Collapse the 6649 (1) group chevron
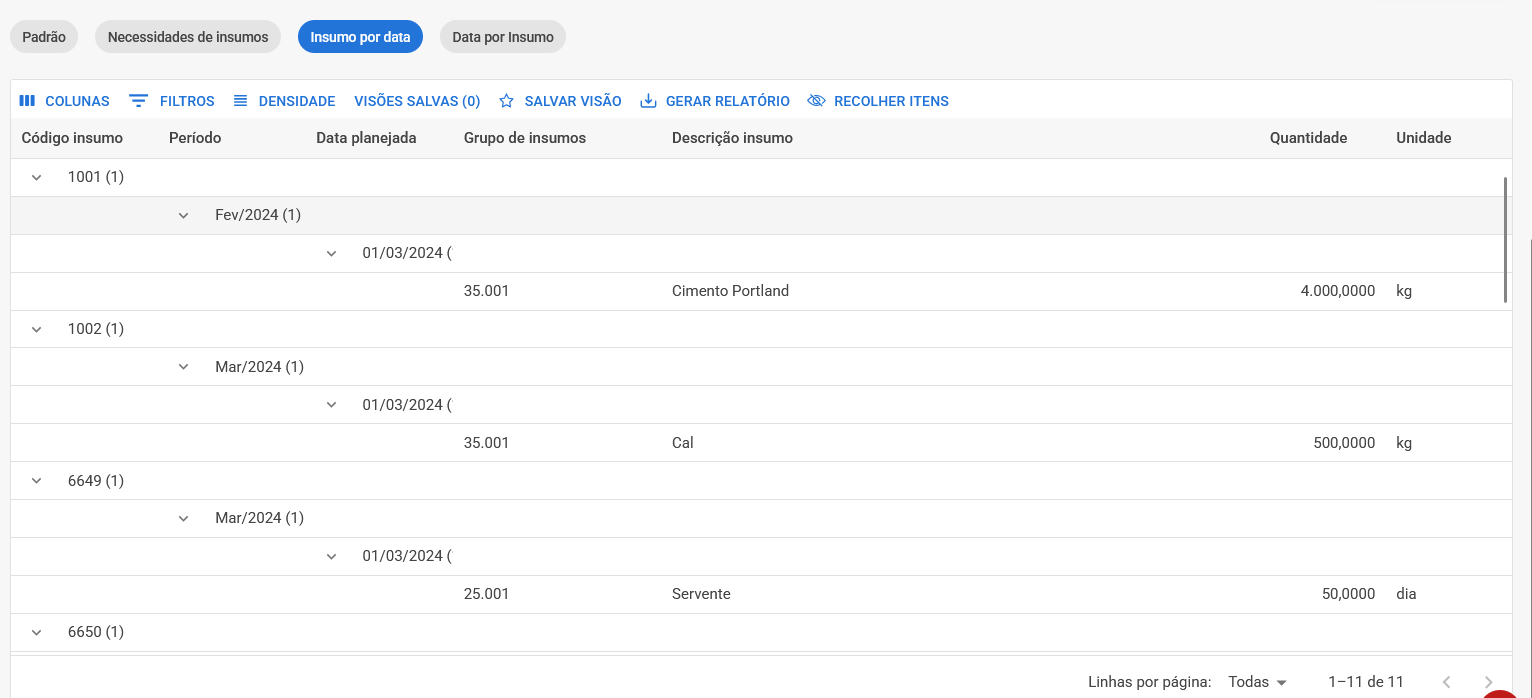This screenshot has height=698, width=1532. coord(37,481)
